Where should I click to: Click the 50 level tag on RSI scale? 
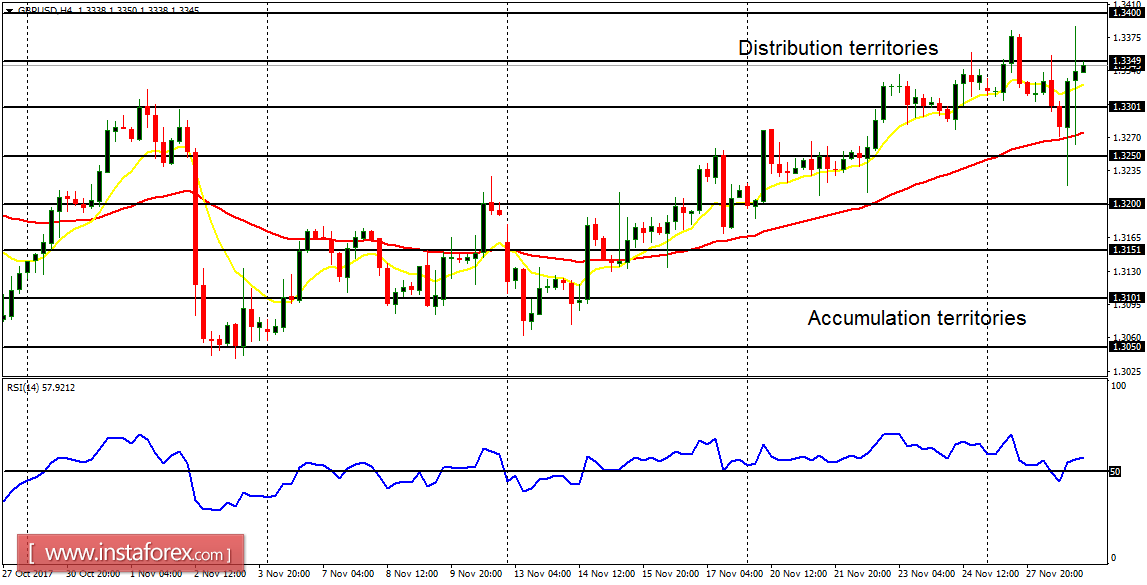[1116, 472]
